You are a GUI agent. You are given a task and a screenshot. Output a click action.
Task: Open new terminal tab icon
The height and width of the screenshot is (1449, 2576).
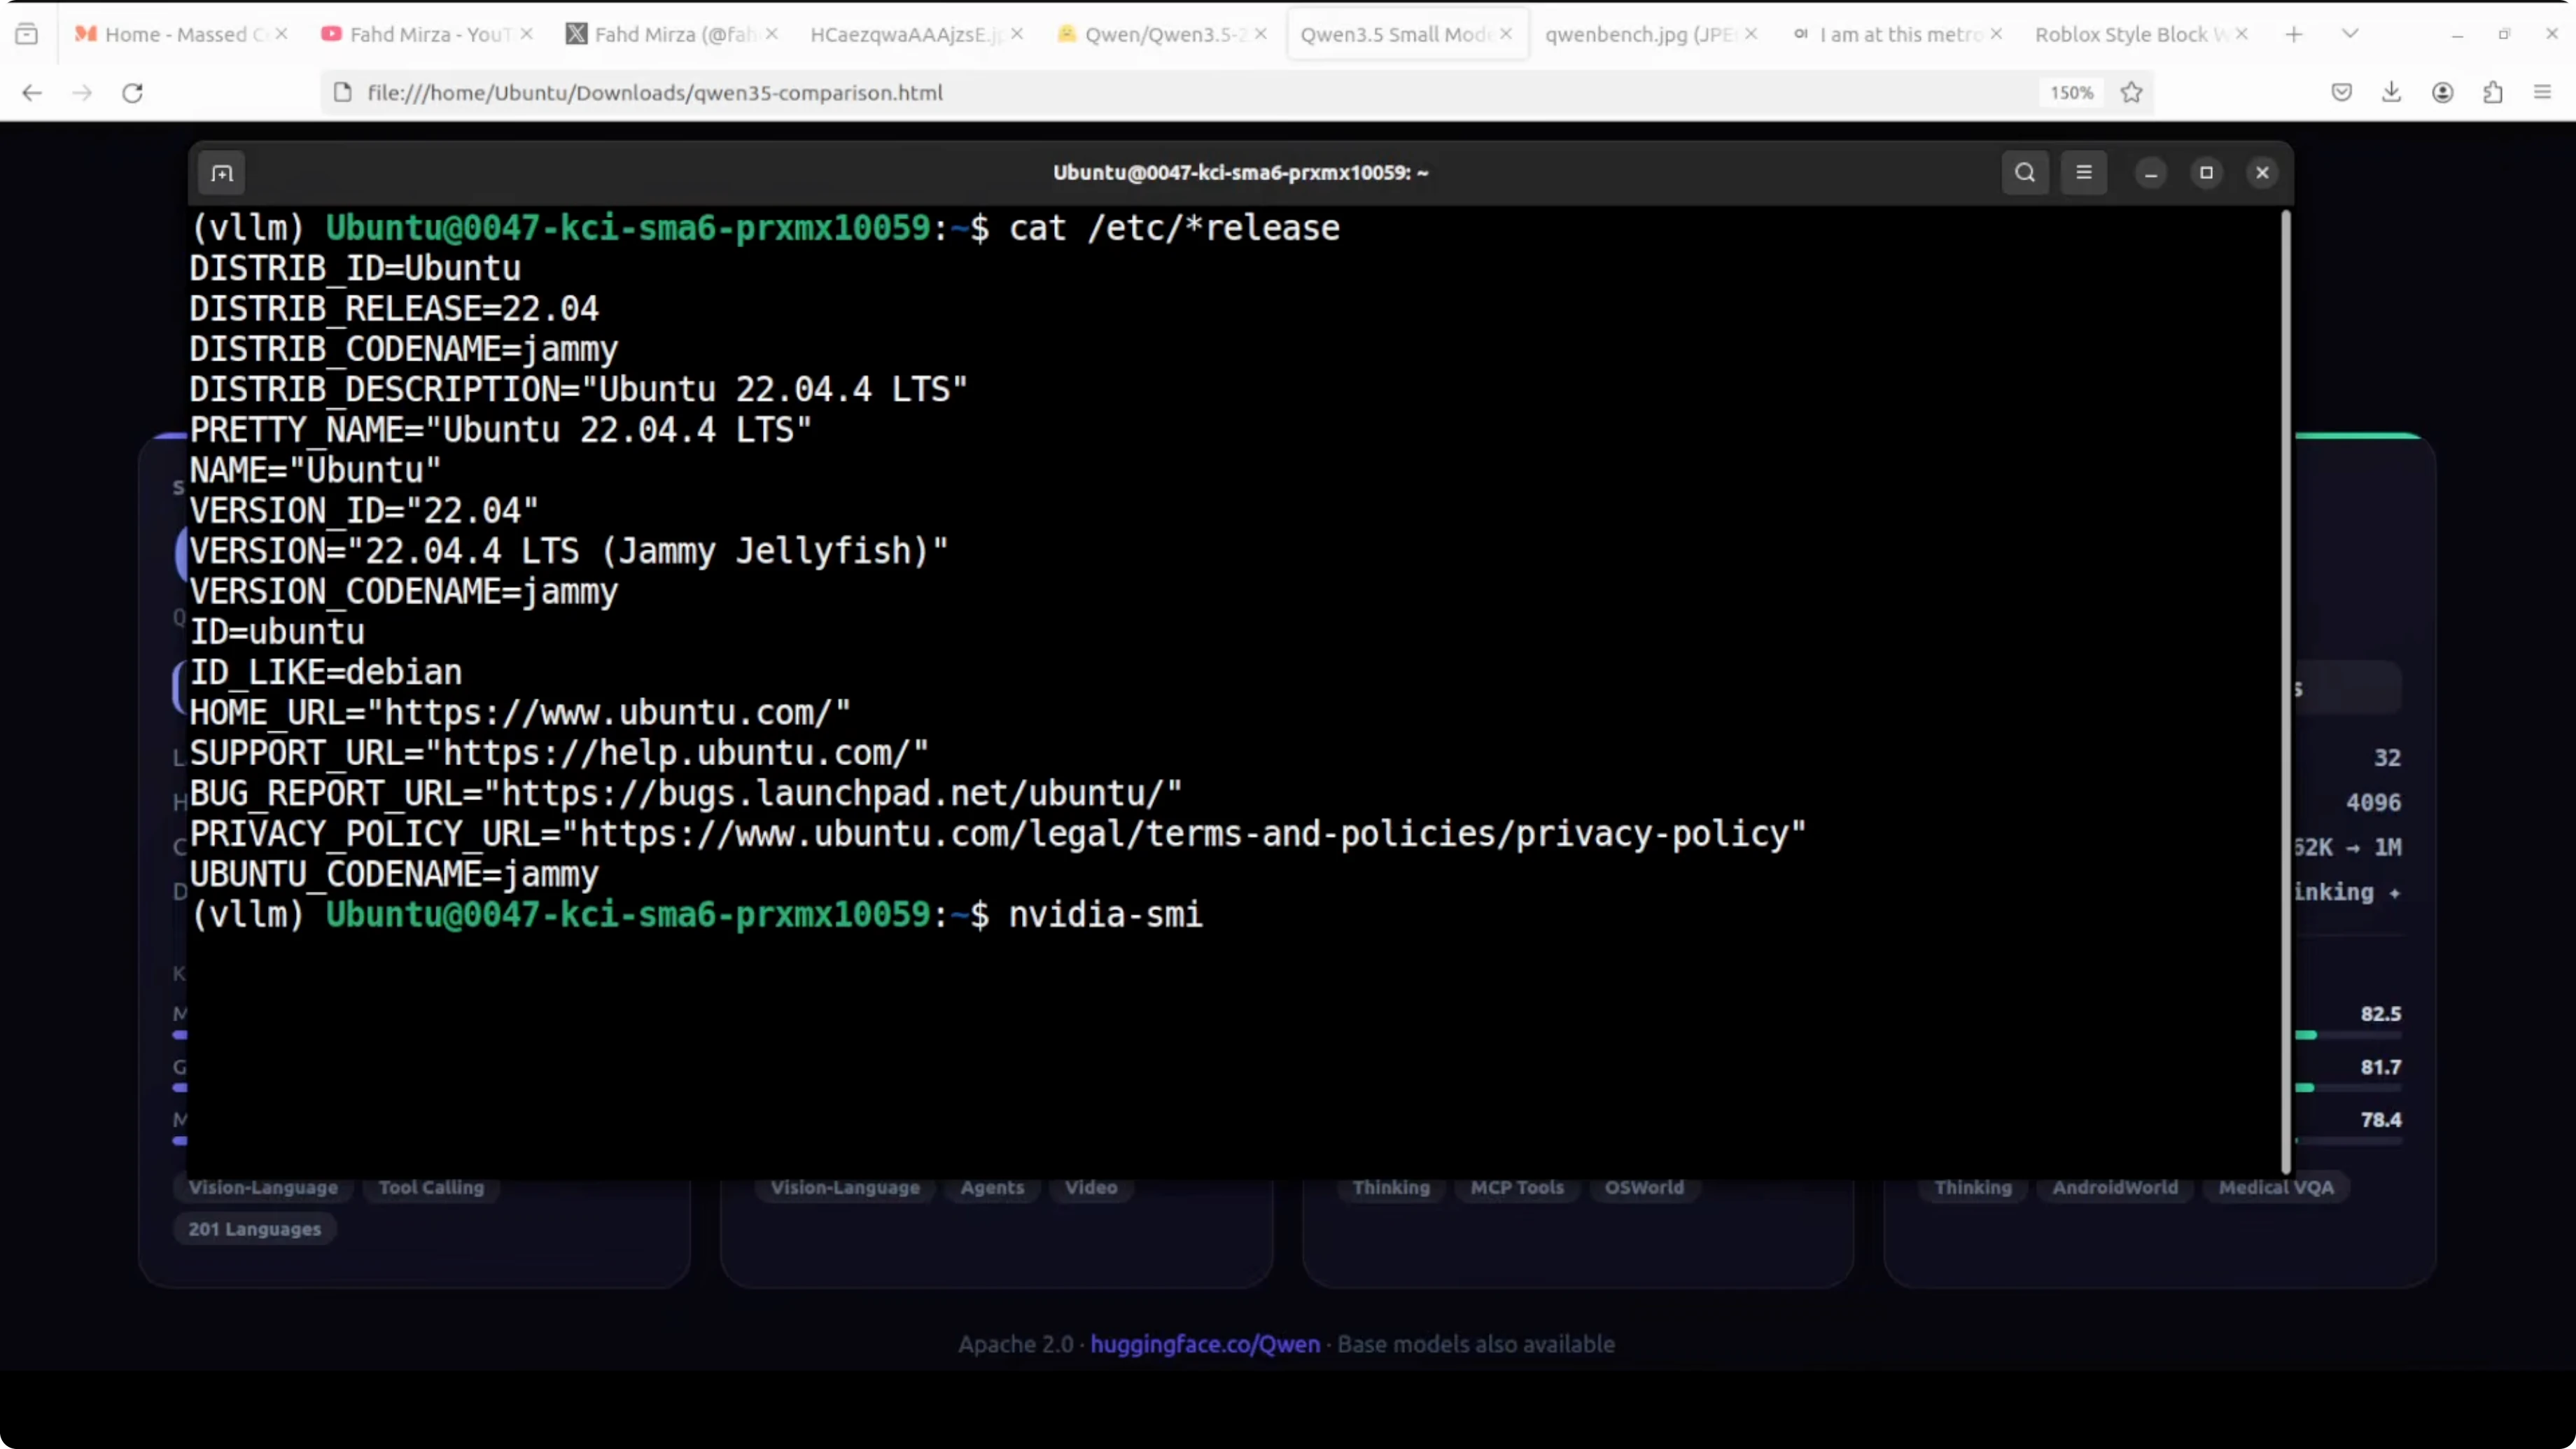[x=222, y=173]
